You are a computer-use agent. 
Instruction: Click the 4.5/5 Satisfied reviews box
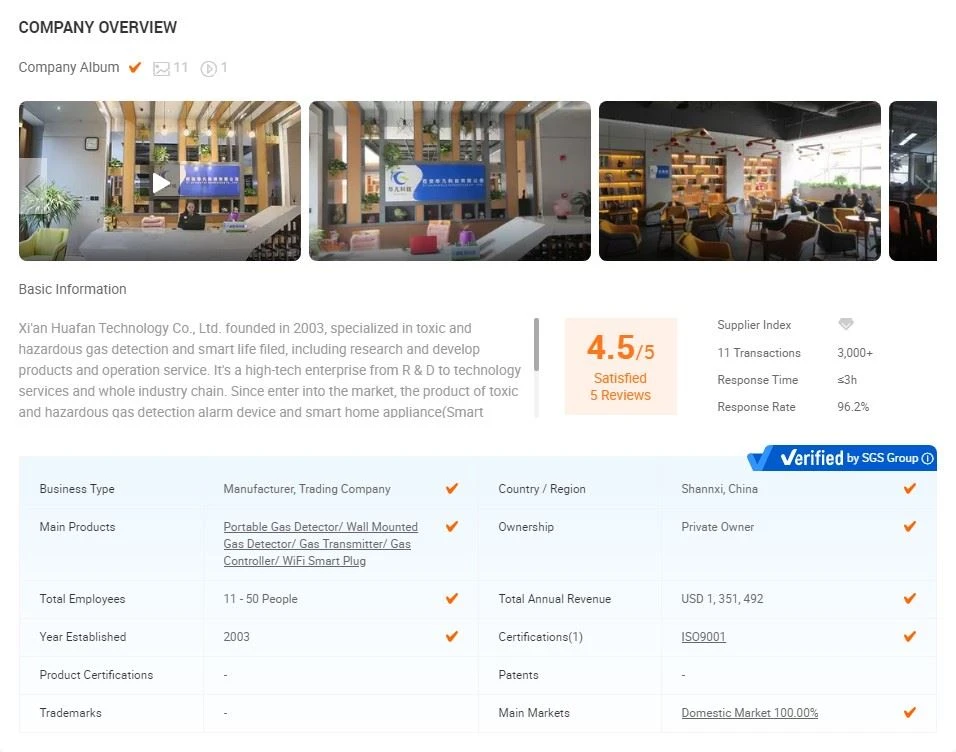tap(621, 366)
